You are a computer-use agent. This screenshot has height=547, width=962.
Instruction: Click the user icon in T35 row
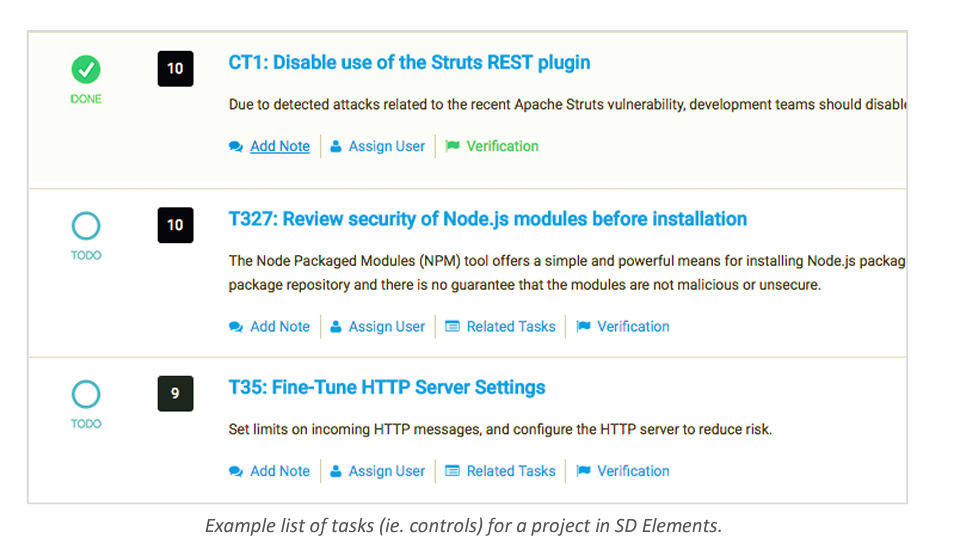(x=336, y=471)
